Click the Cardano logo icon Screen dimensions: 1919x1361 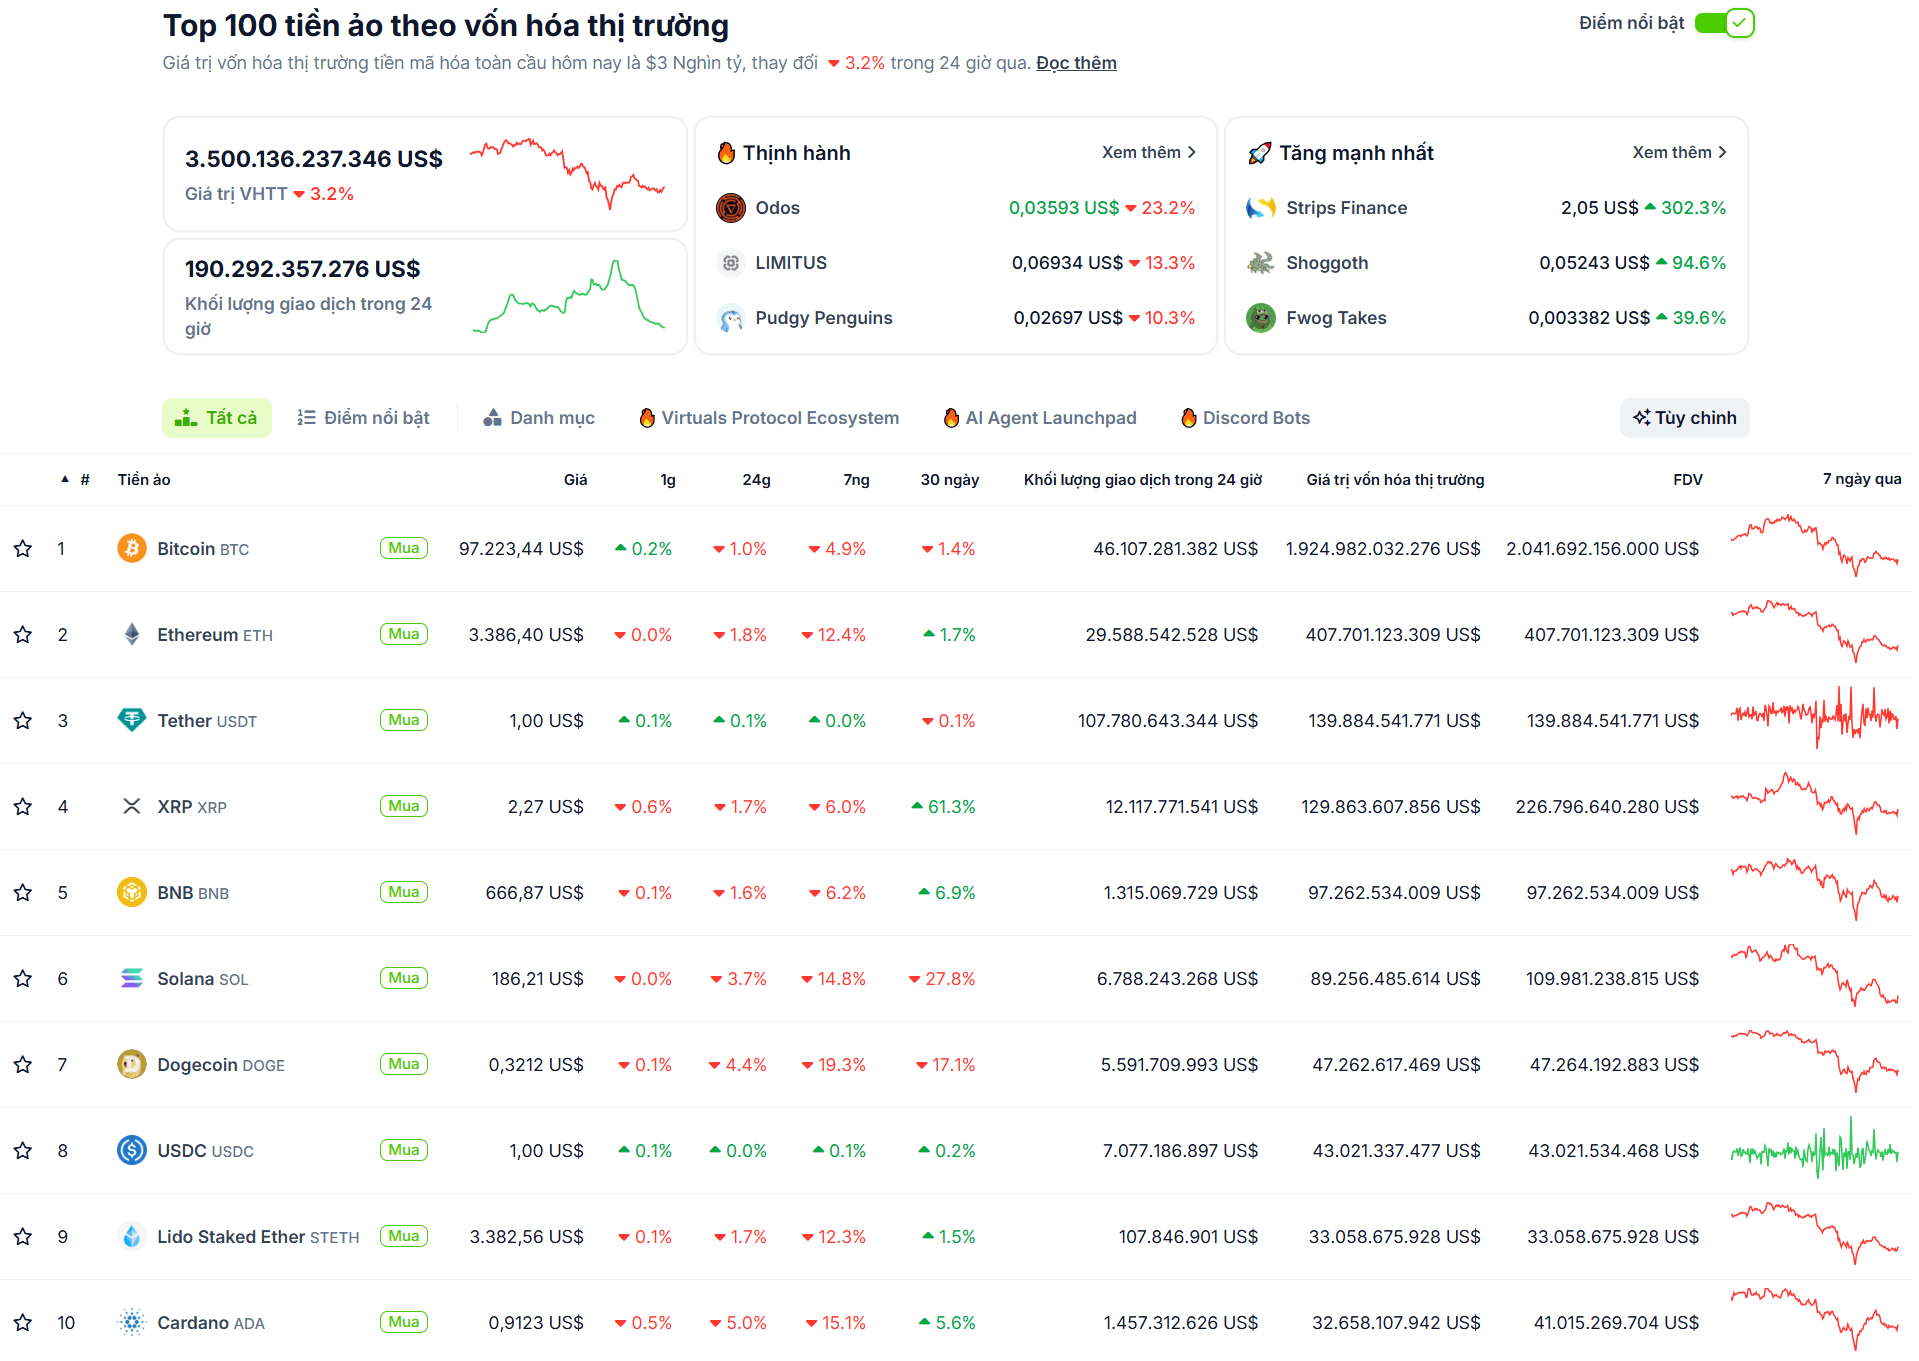pos(132,1322)
